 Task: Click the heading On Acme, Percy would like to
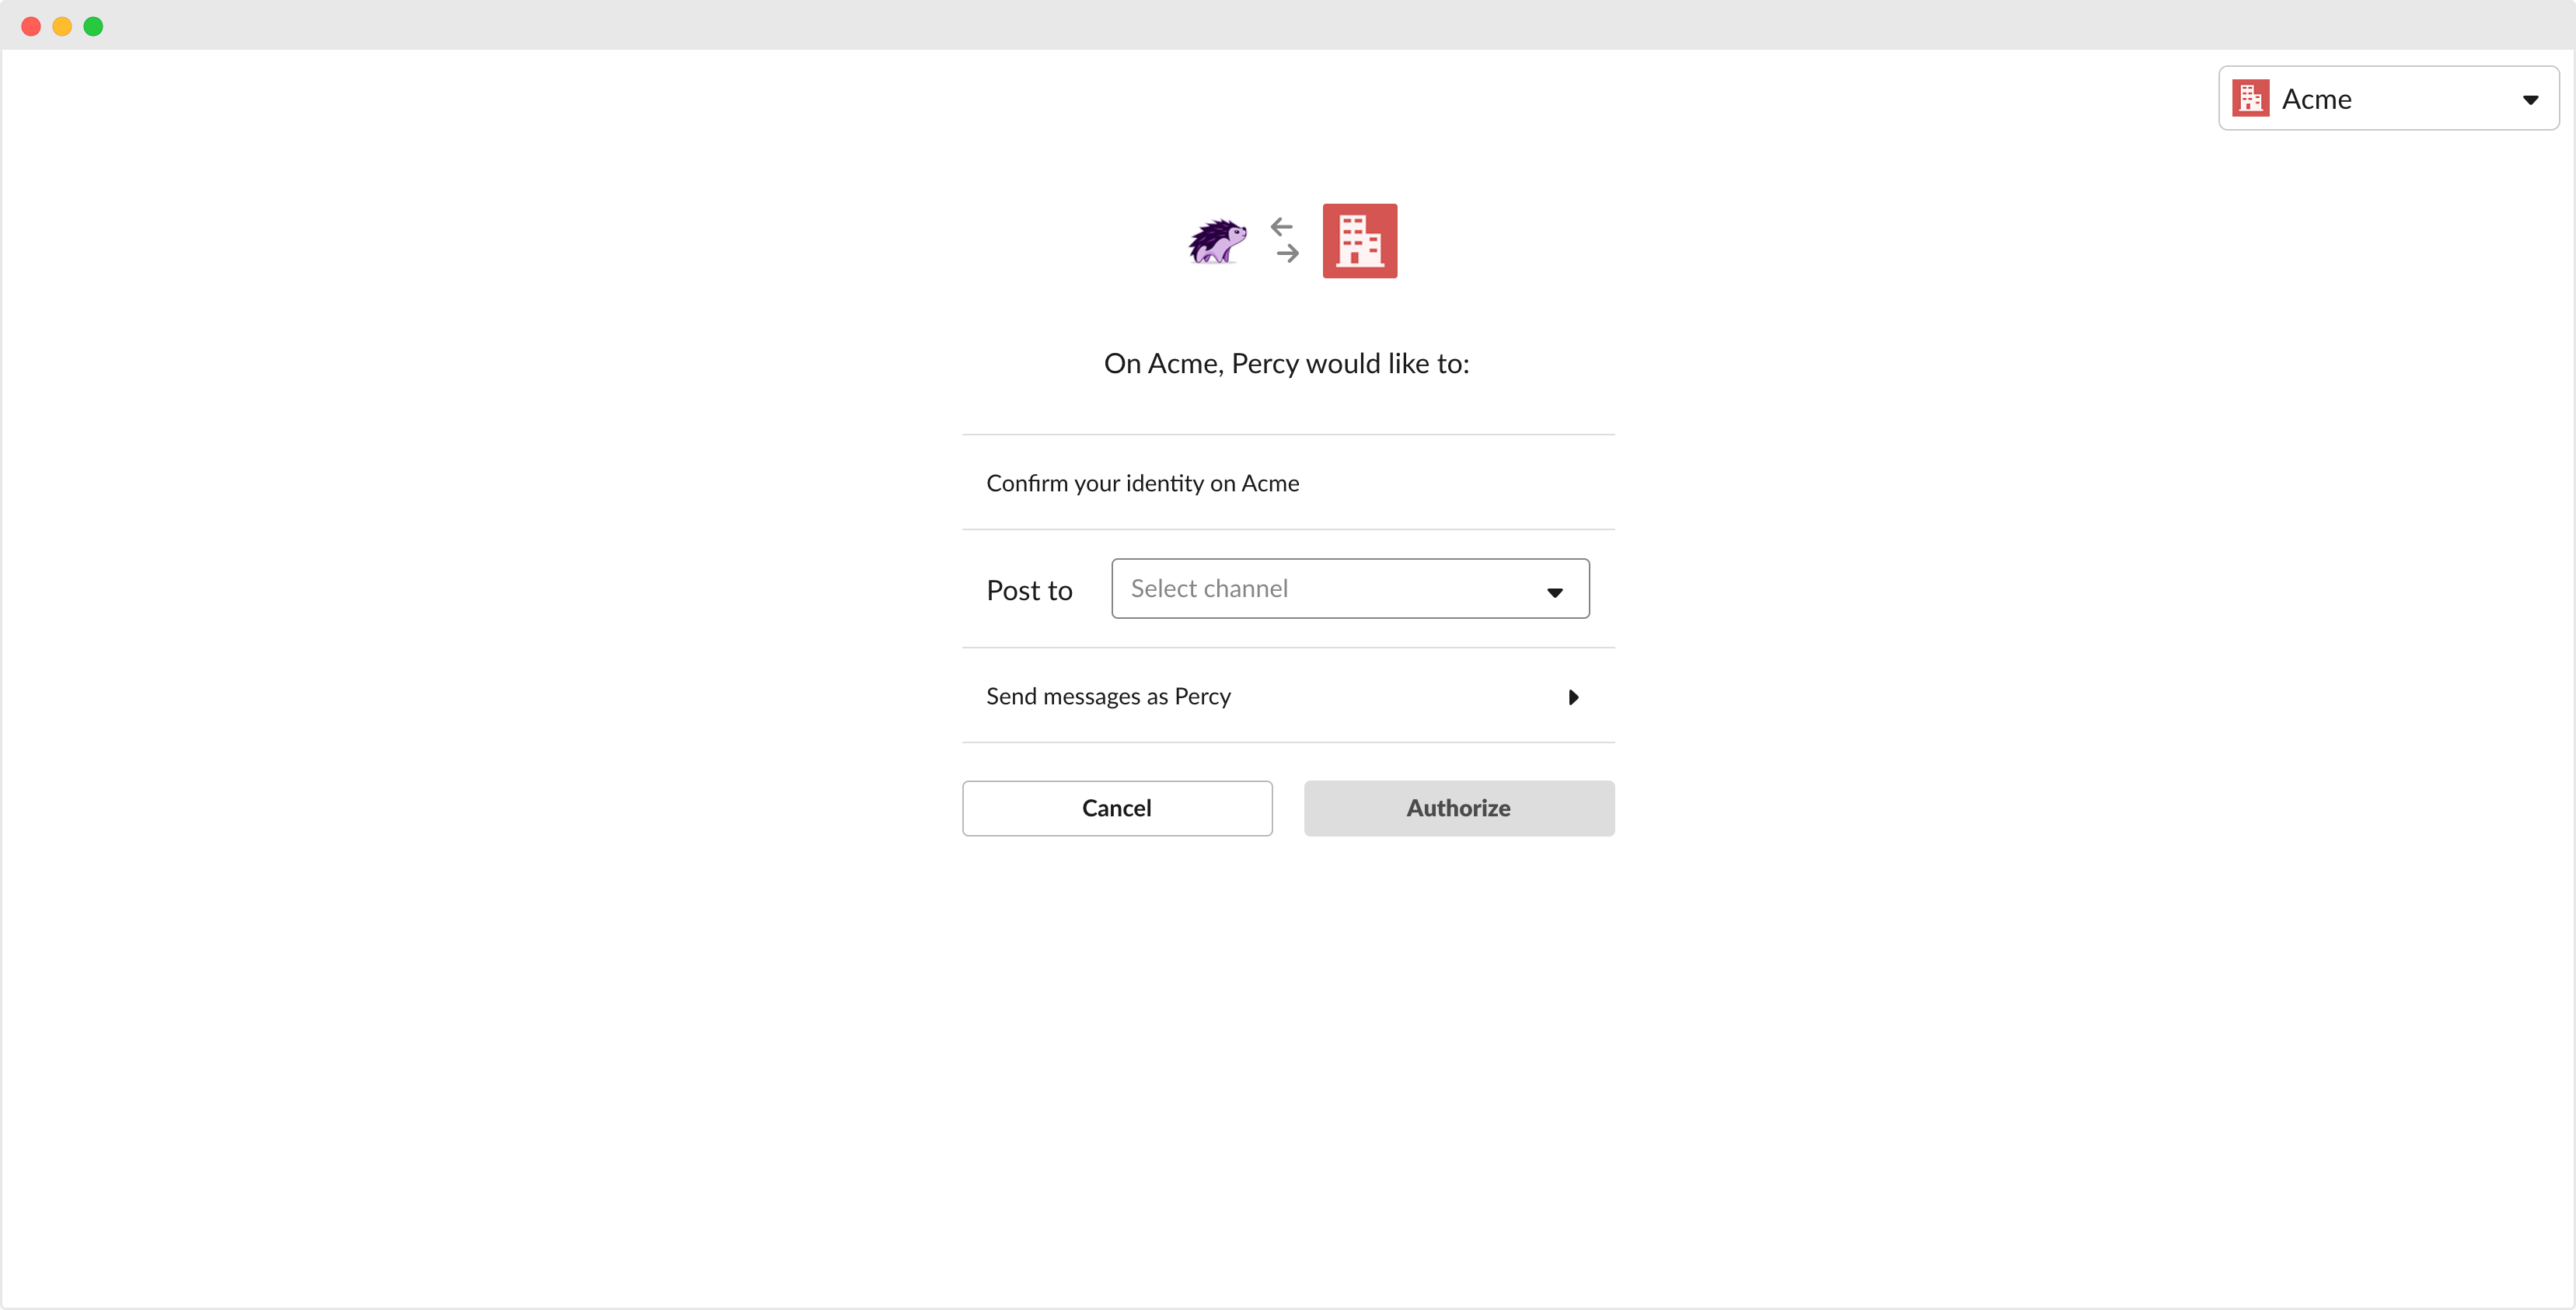pyautogui.click(x=1286, y=363)
